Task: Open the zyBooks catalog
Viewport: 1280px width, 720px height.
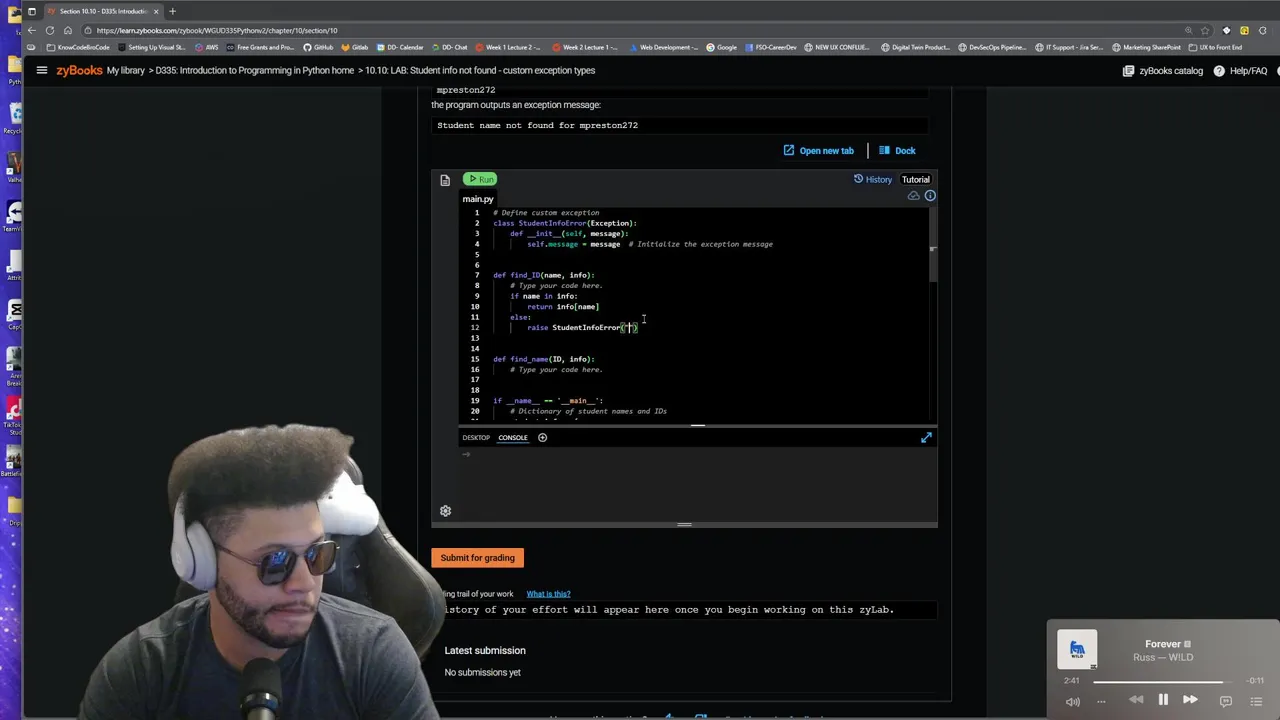Action: pyautogui.click(x=1163, y=71)
